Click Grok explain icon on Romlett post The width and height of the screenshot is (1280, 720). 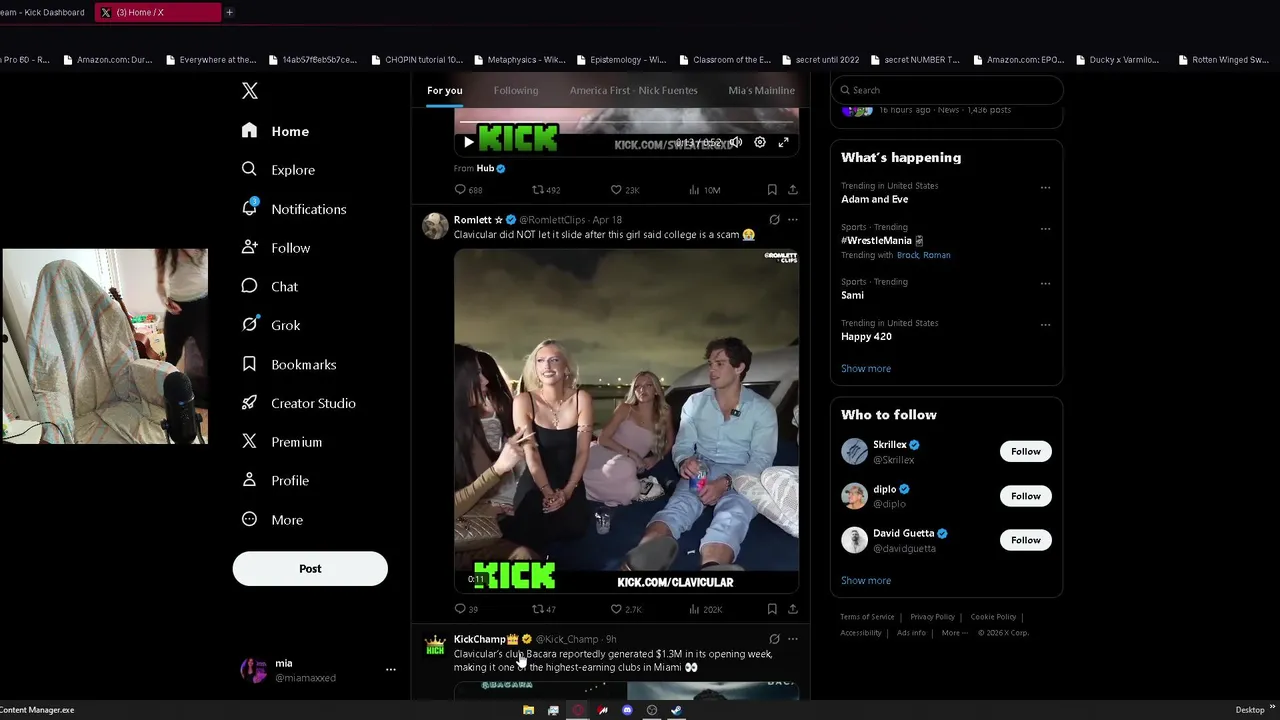pyautogui.click(x=774, y=220)
